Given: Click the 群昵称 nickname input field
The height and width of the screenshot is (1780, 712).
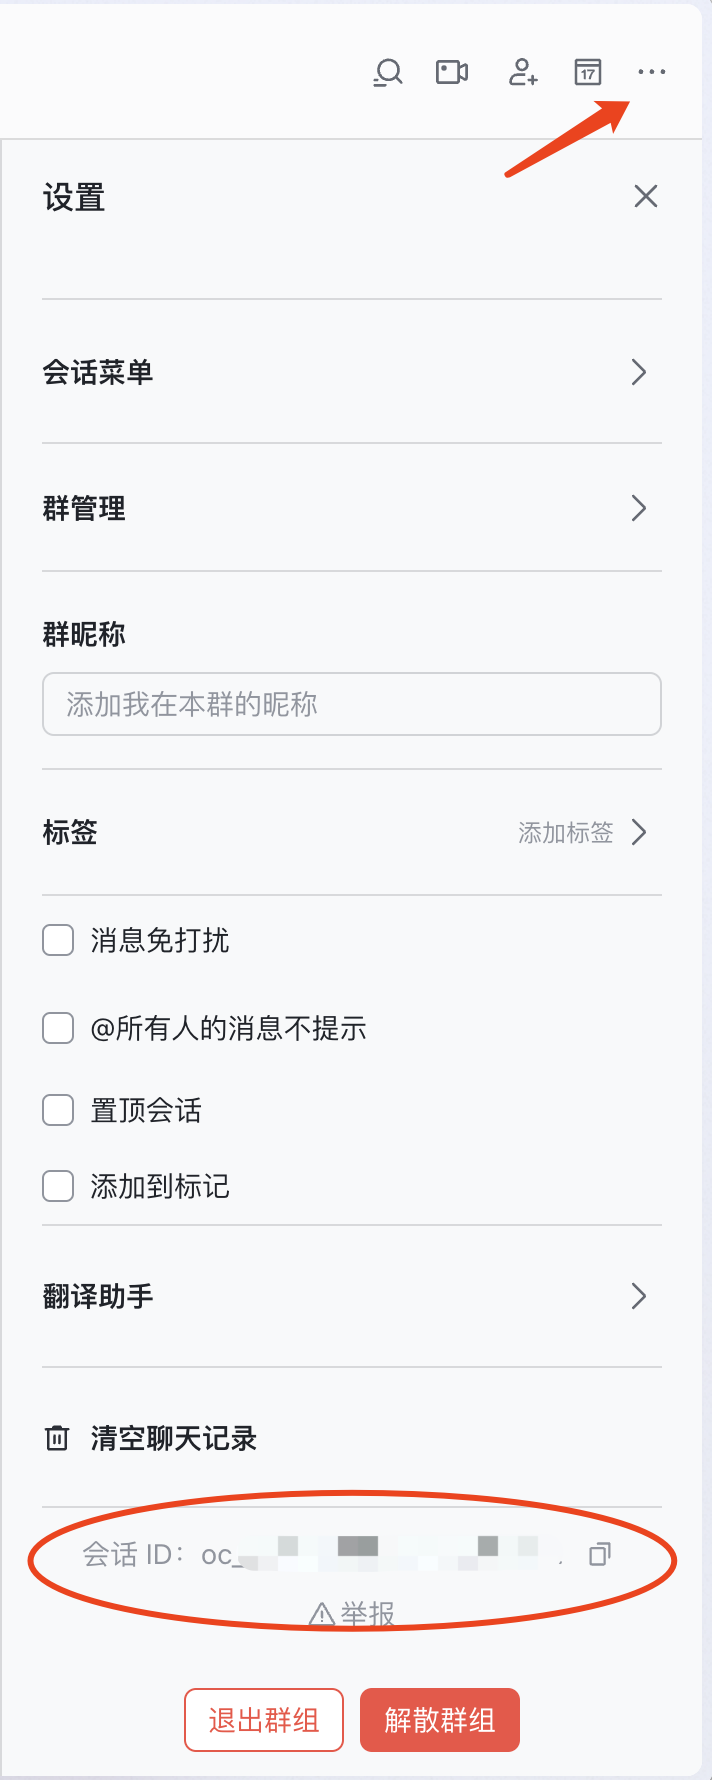Looking at the screenshot, I should click(x=352, y=704).
